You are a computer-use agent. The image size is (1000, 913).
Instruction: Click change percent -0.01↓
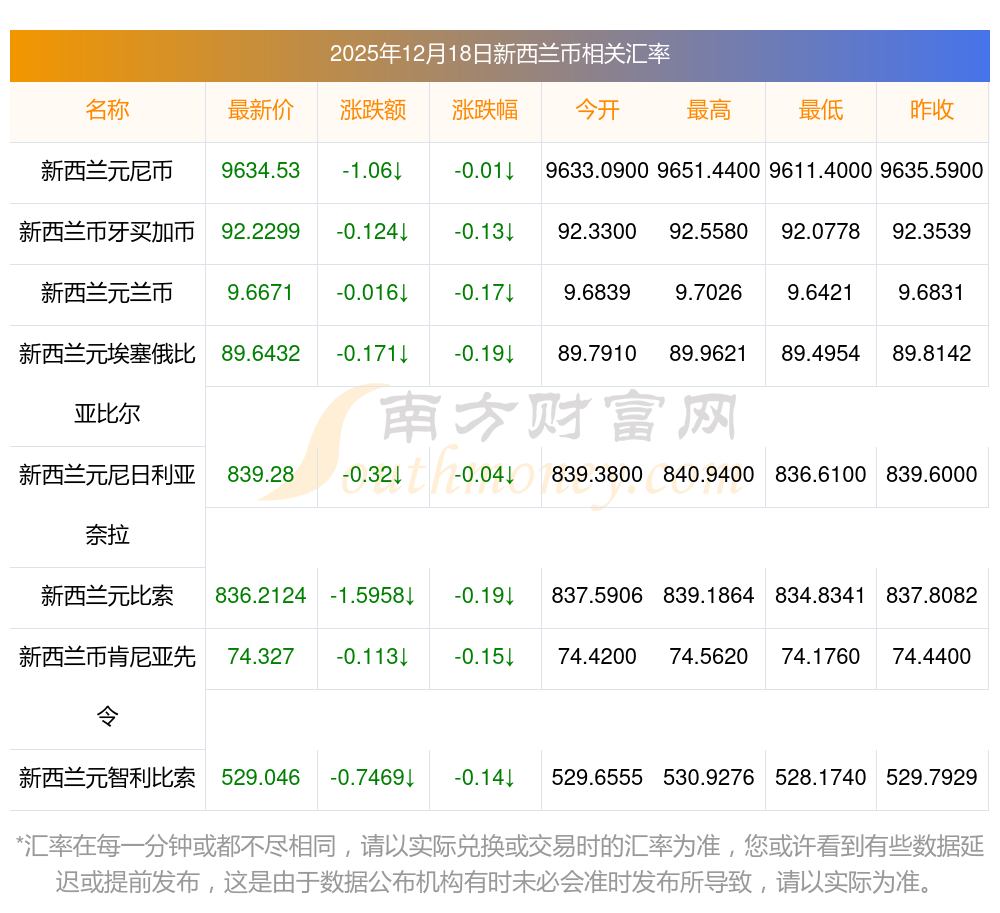[x=485, y=170]
